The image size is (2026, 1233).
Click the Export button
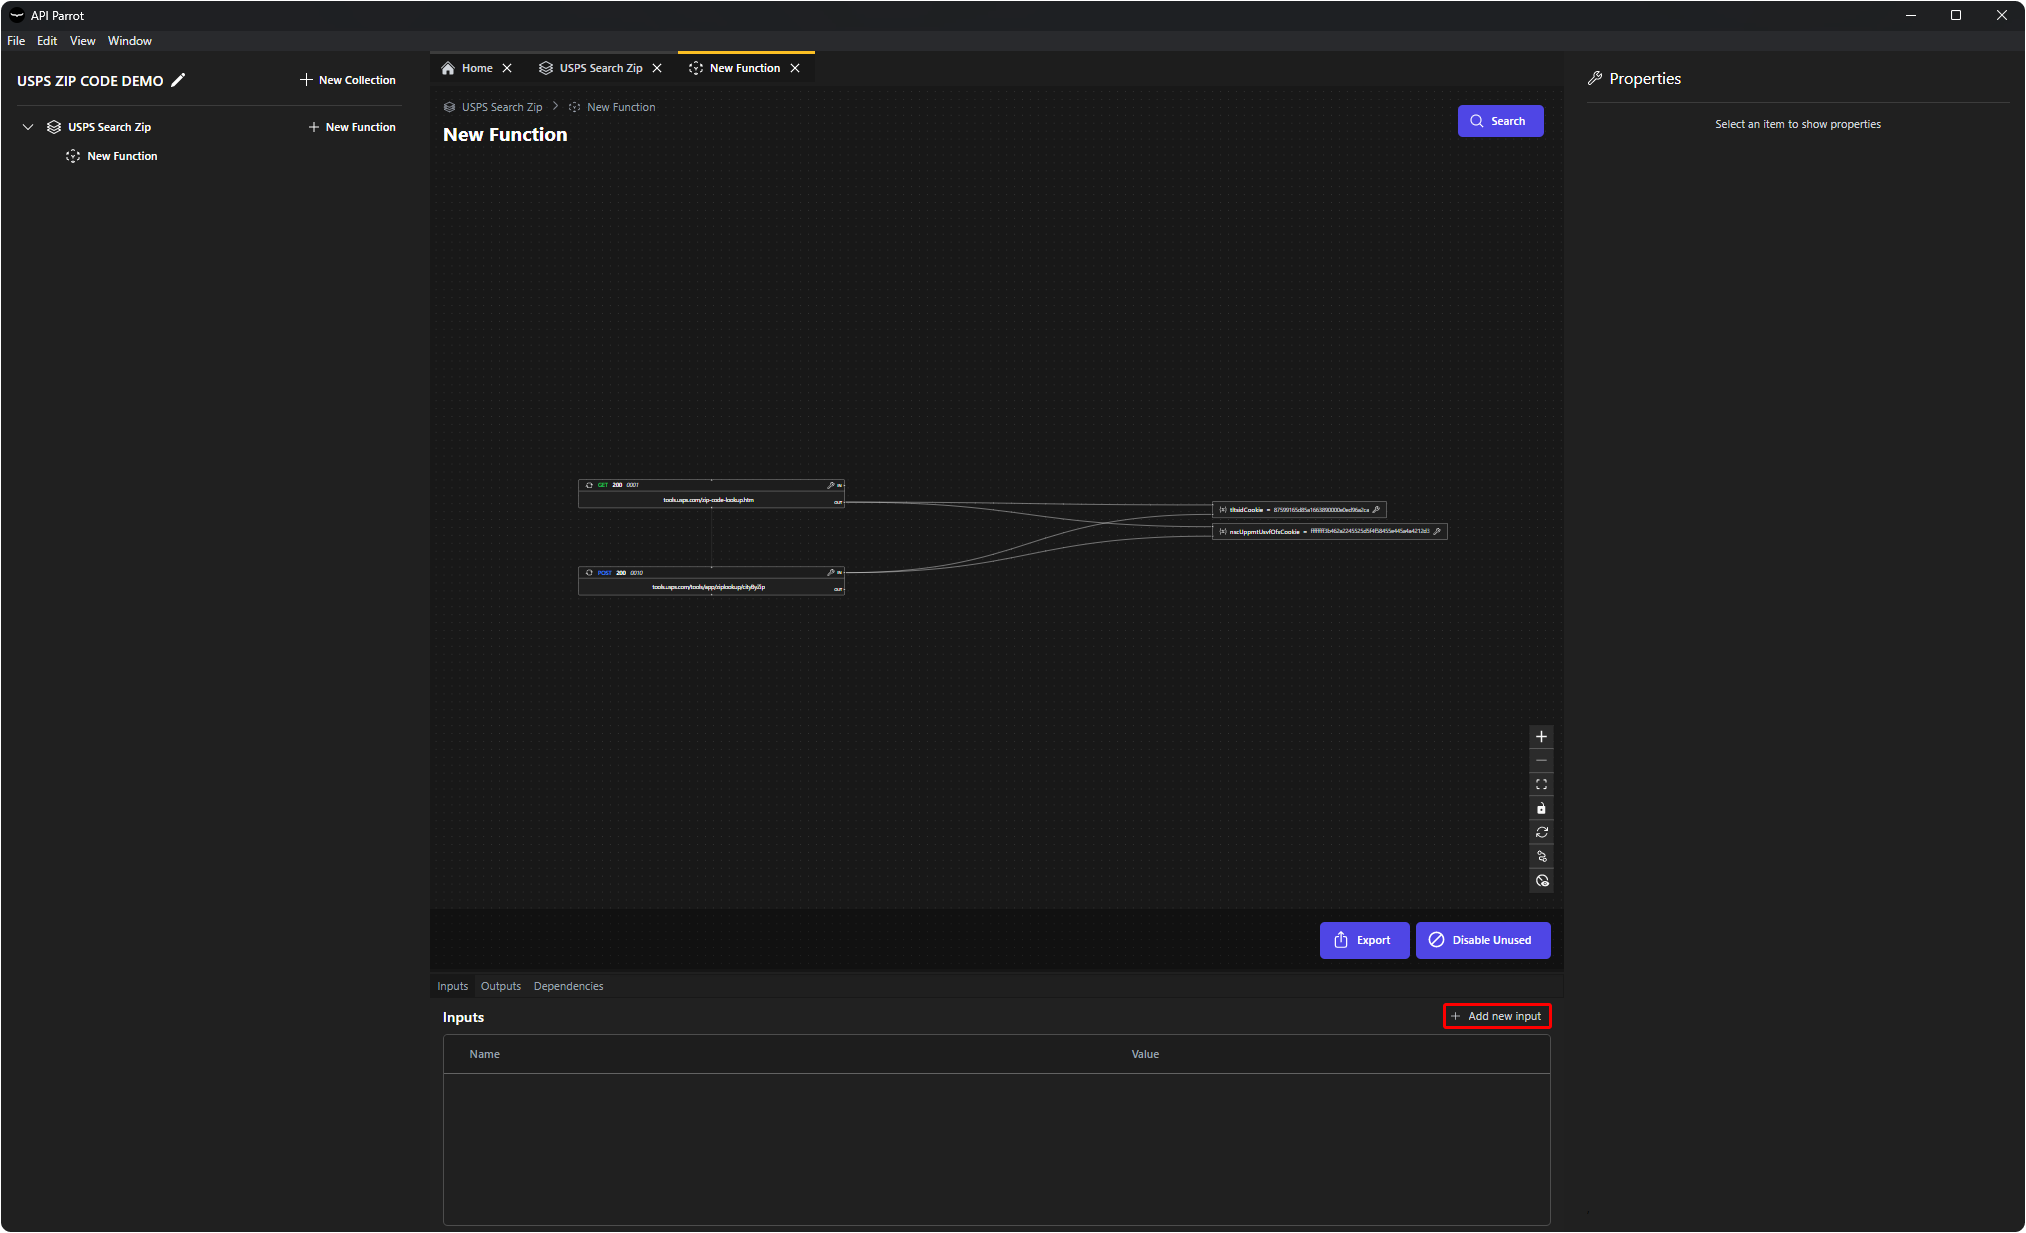pos(1364,940)
